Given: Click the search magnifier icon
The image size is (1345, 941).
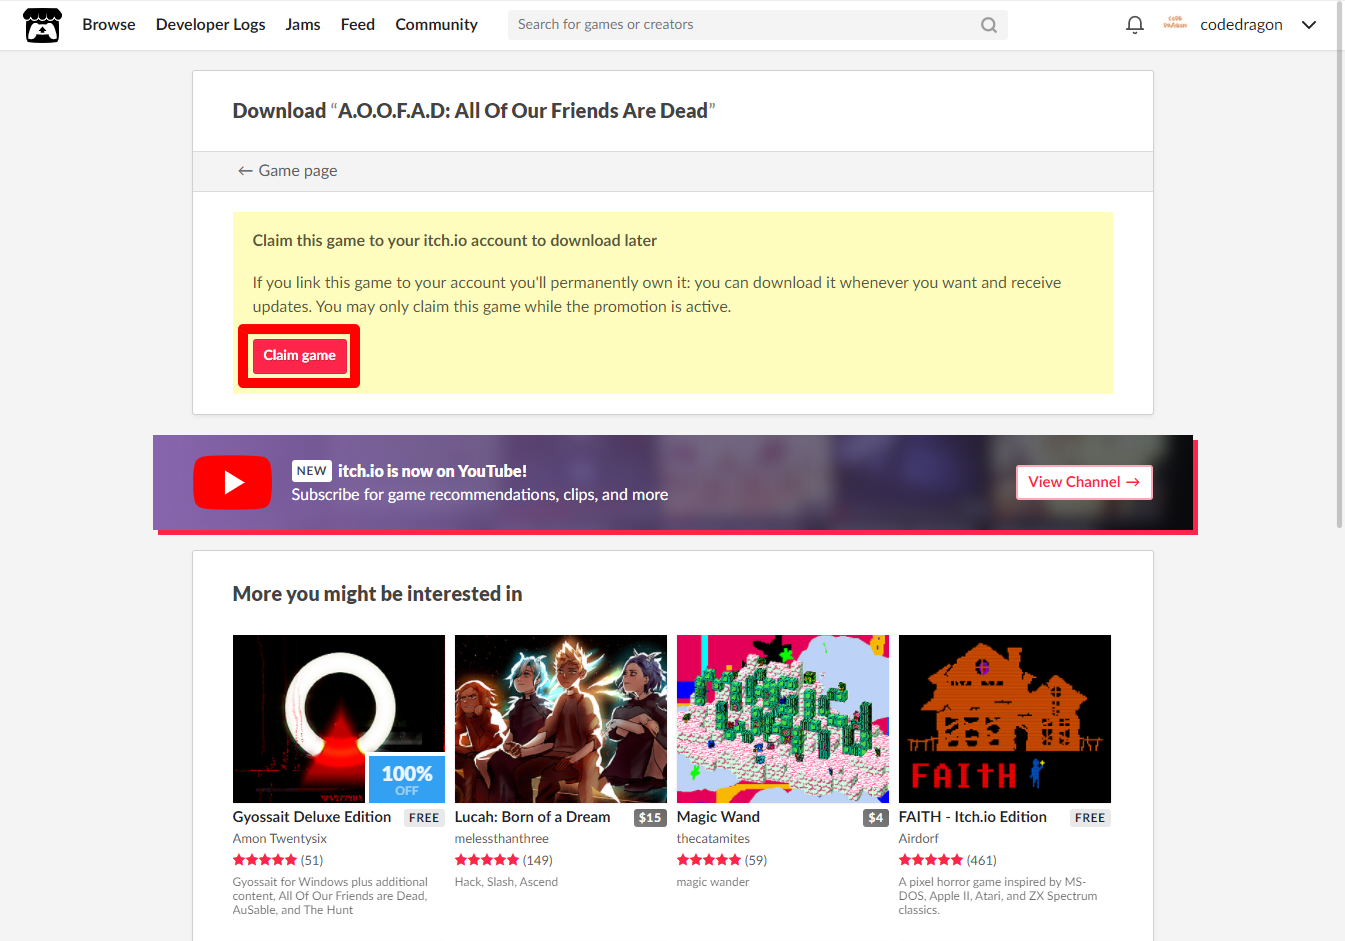Looking at the screenshot, I should [988, 25].
